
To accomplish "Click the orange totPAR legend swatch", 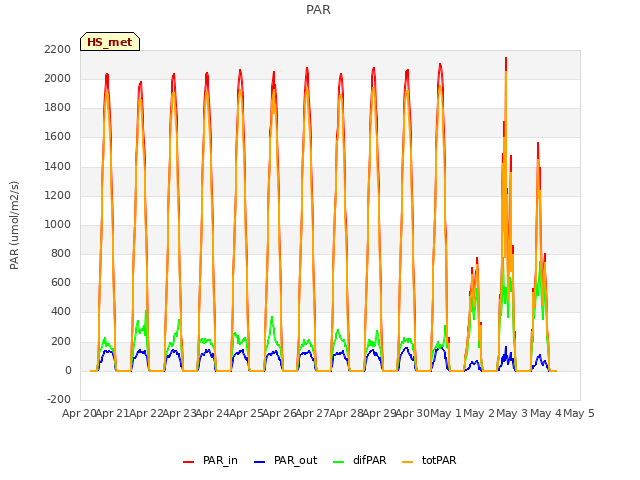I will coord(407,462).
